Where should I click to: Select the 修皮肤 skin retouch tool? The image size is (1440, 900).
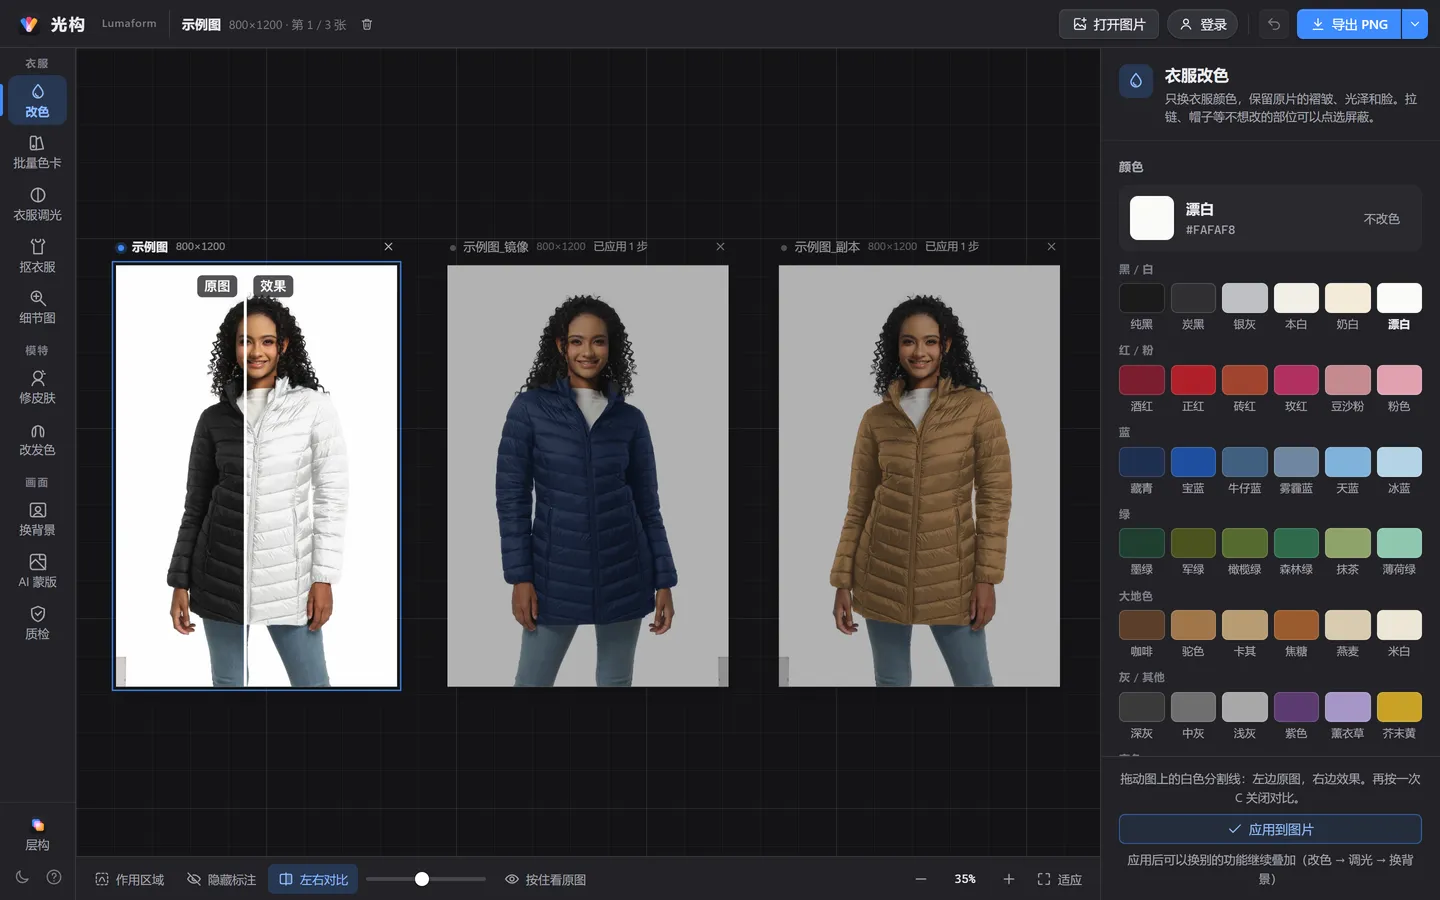coord(37,387)
